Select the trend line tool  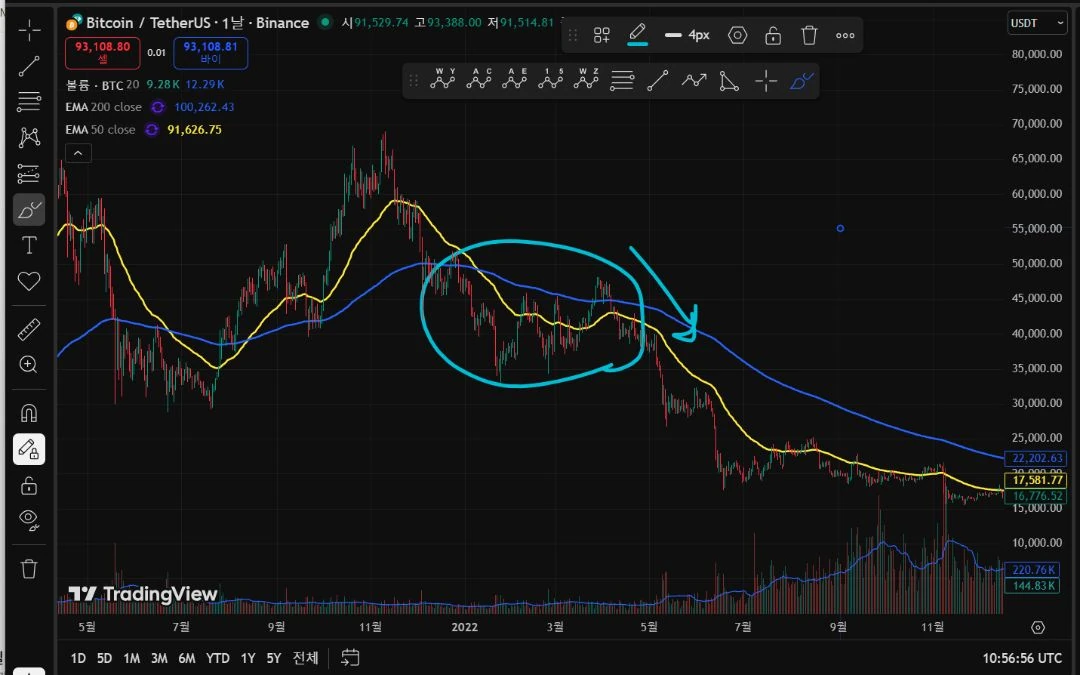pyautogui.click(x=29, y=66)
